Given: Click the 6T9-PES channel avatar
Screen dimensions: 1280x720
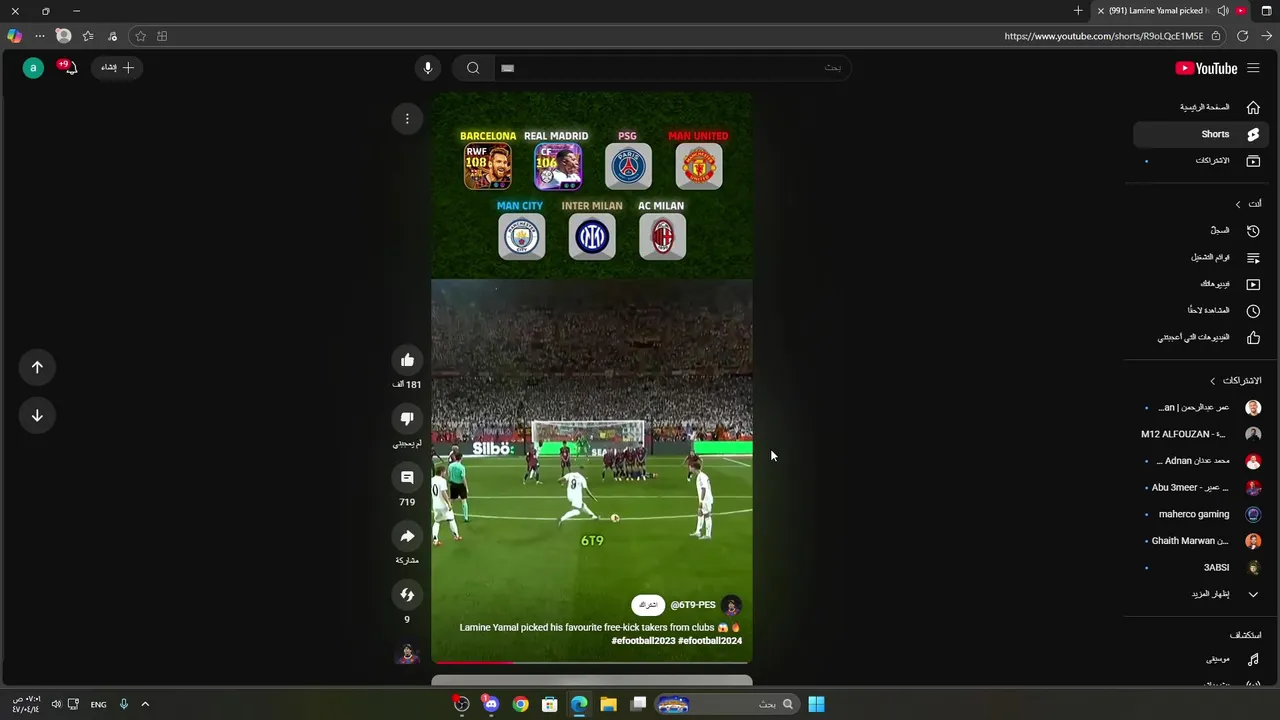Looking at the screenshot, I should coord(732,605).
